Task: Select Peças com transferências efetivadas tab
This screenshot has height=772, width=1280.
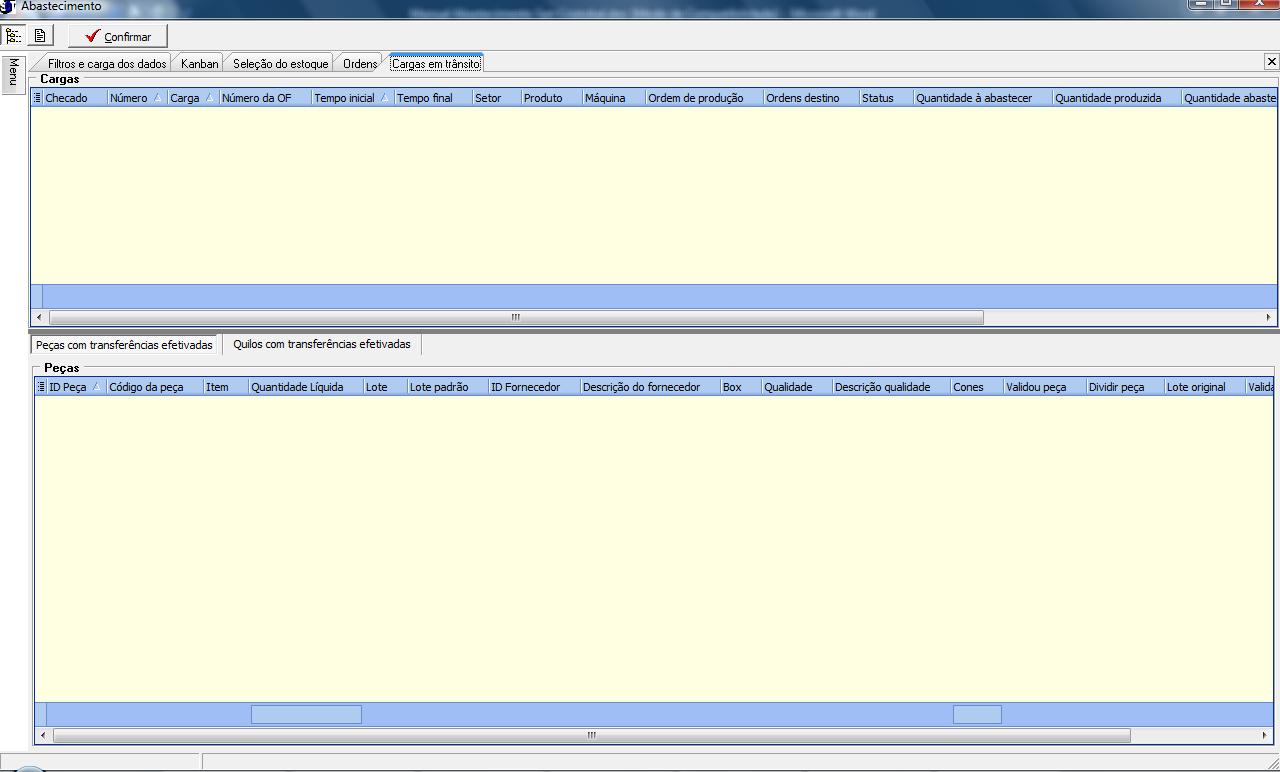Action: coord(124,345)
